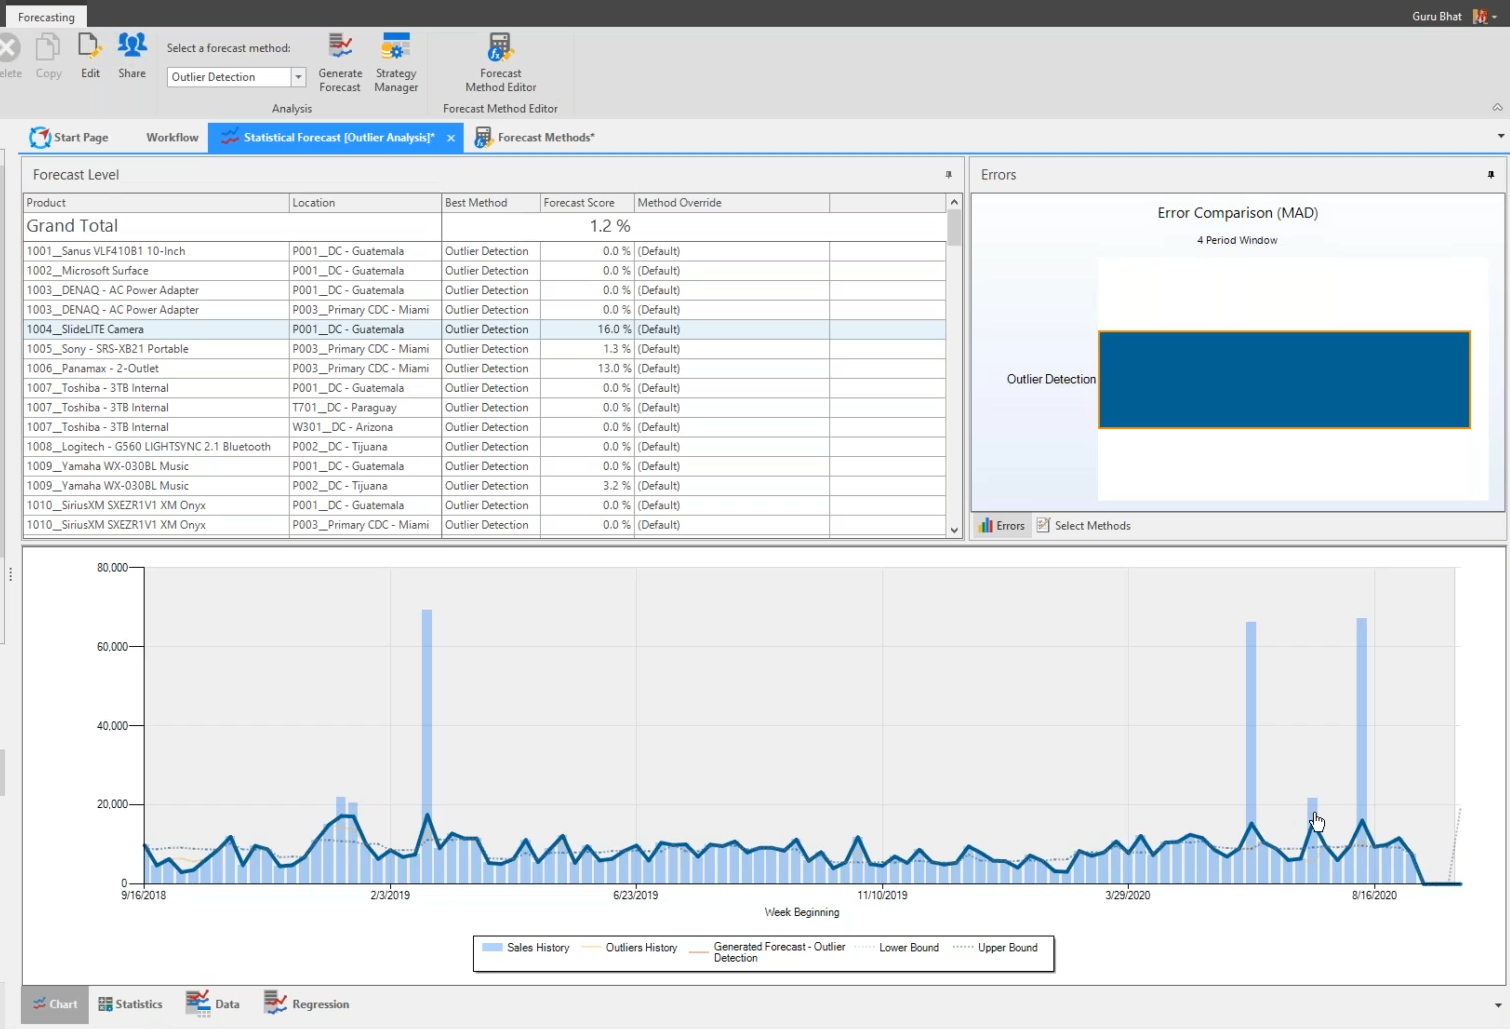This screenshot has height=1029, width=1510.
Task: Click the Edit icon in ribbon
Action: 90,56
